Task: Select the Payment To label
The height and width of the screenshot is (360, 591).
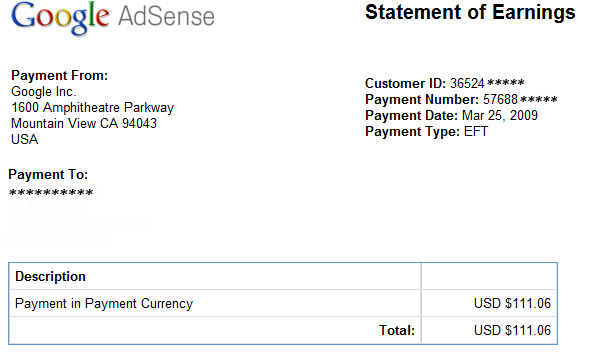Action: point(48,175)
